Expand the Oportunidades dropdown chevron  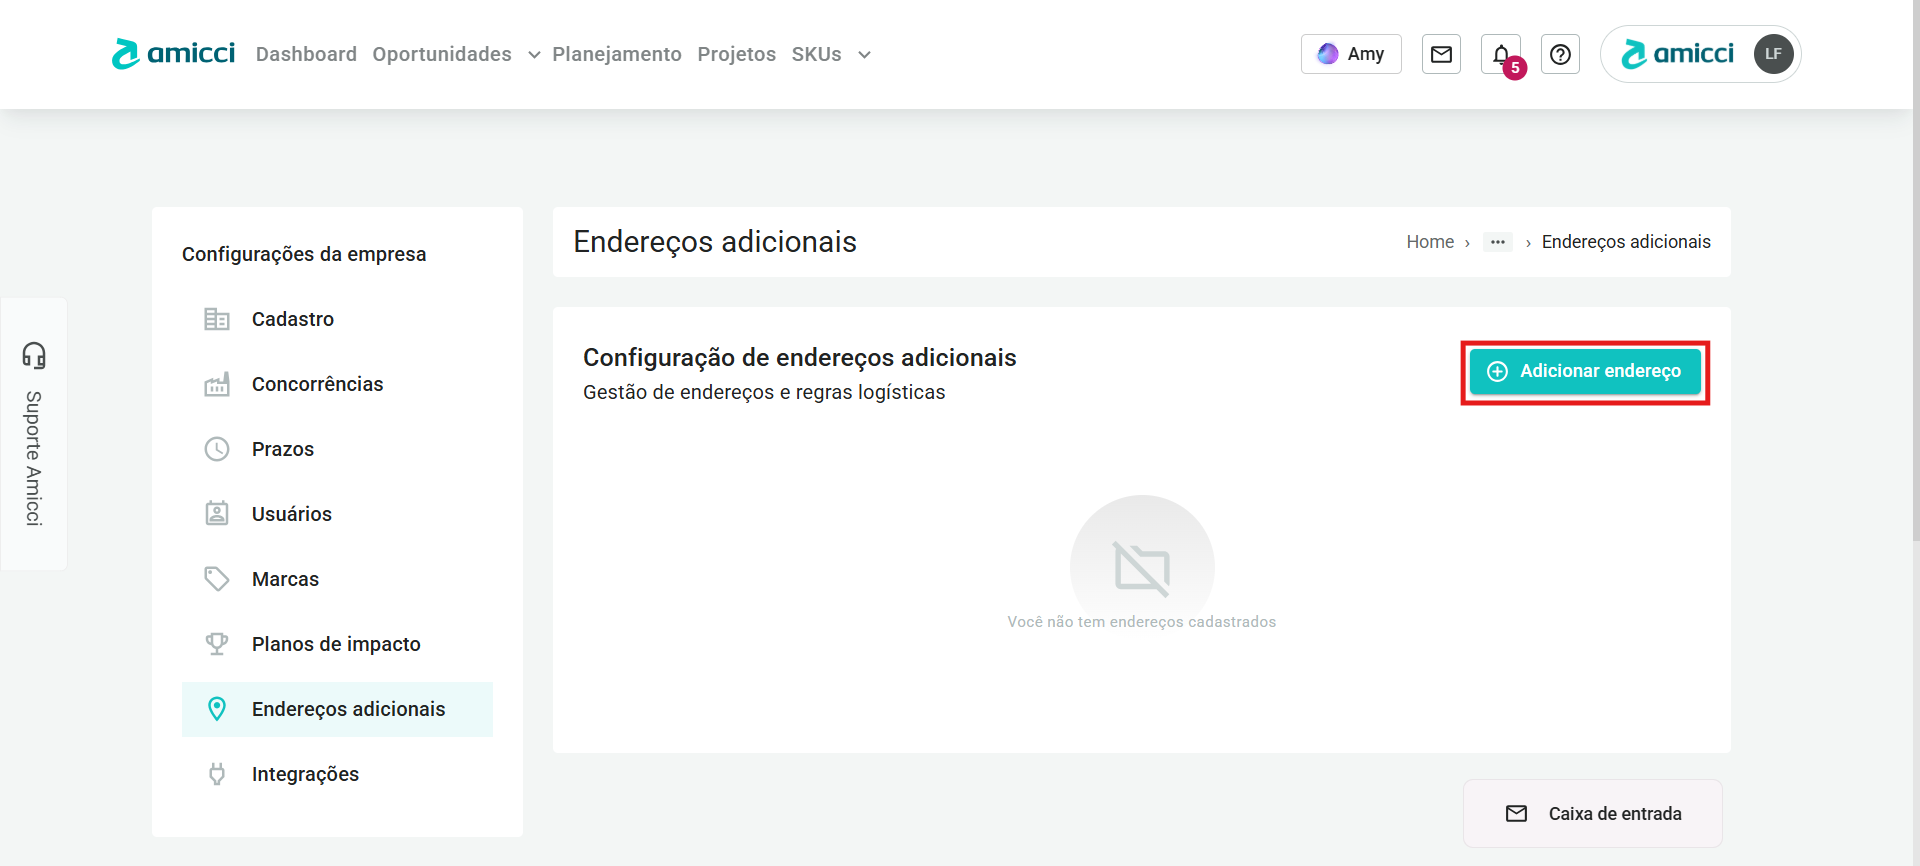534,55
